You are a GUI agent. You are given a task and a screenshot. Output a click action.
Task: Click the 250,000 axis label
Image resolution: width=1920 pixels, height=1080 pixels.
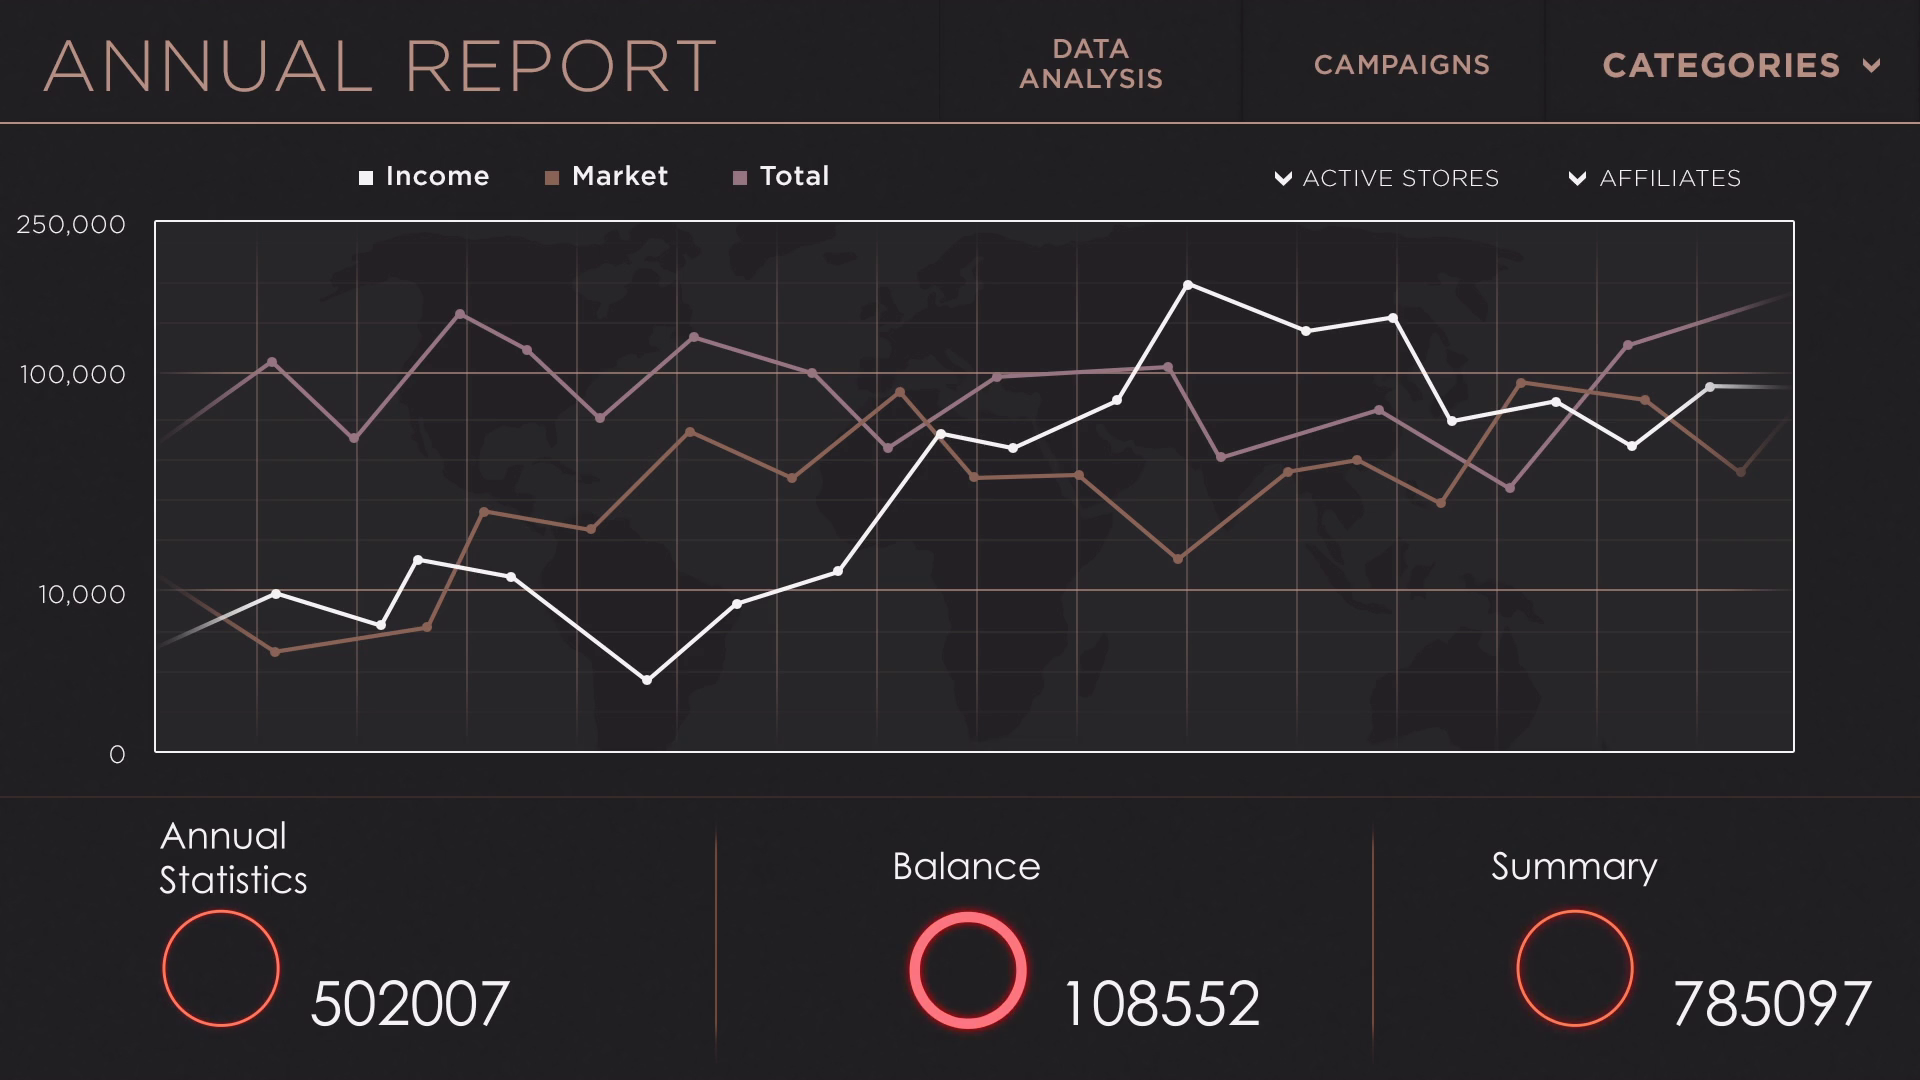click(71, 224)
